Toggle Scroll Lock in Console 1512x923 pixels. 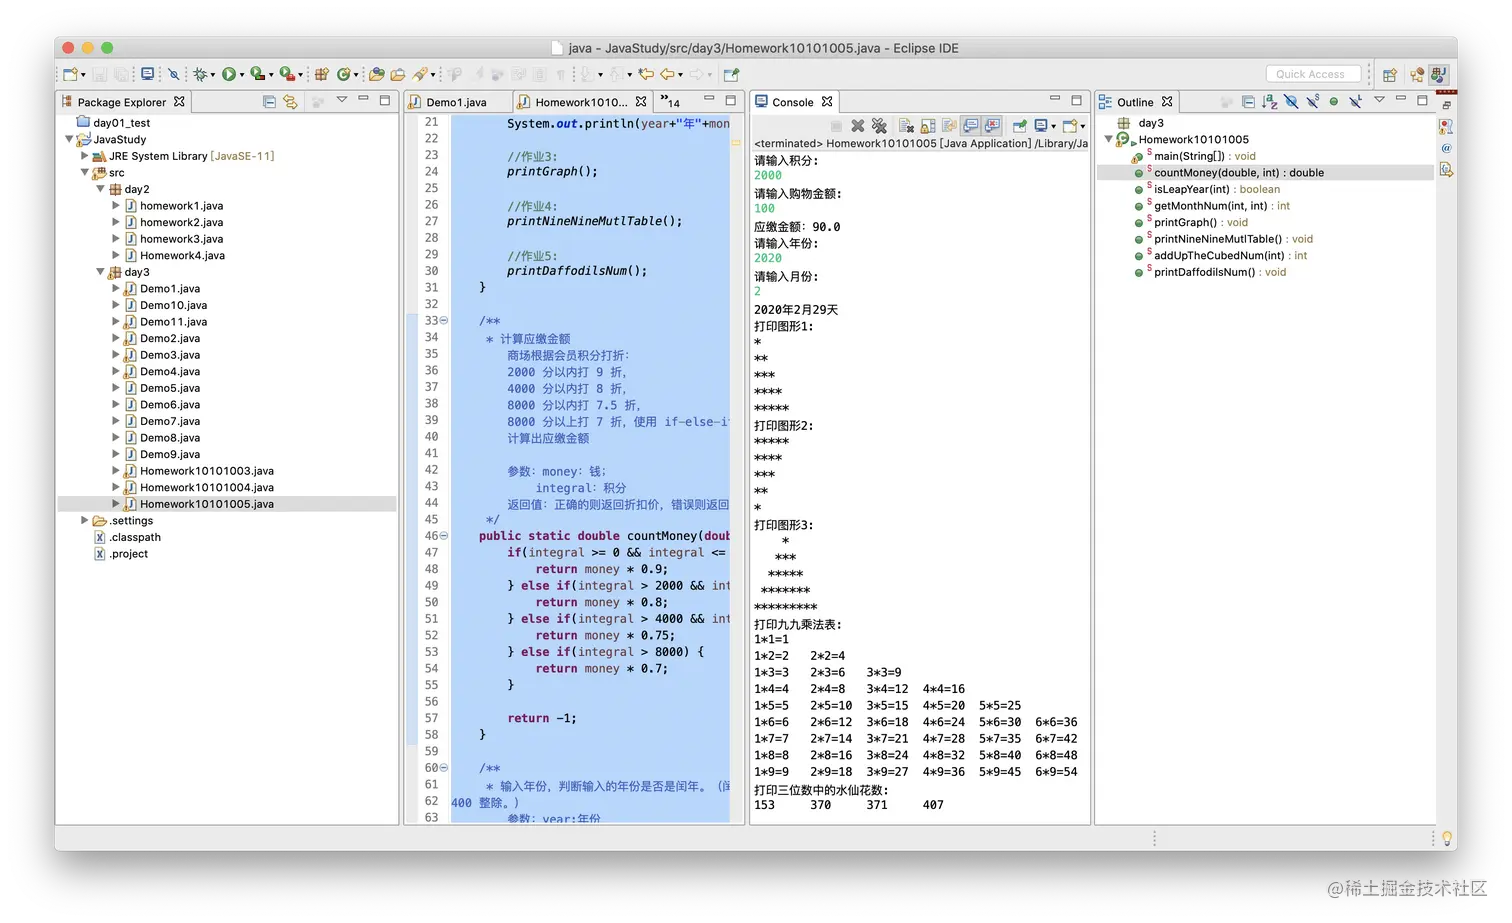point(928,126)
